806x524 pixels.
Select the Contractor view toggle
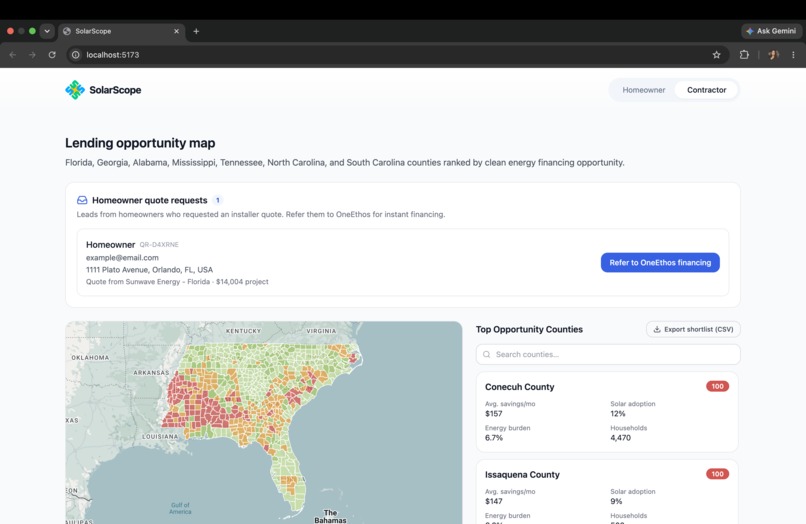pyautogui.click(x=706, y=90)
